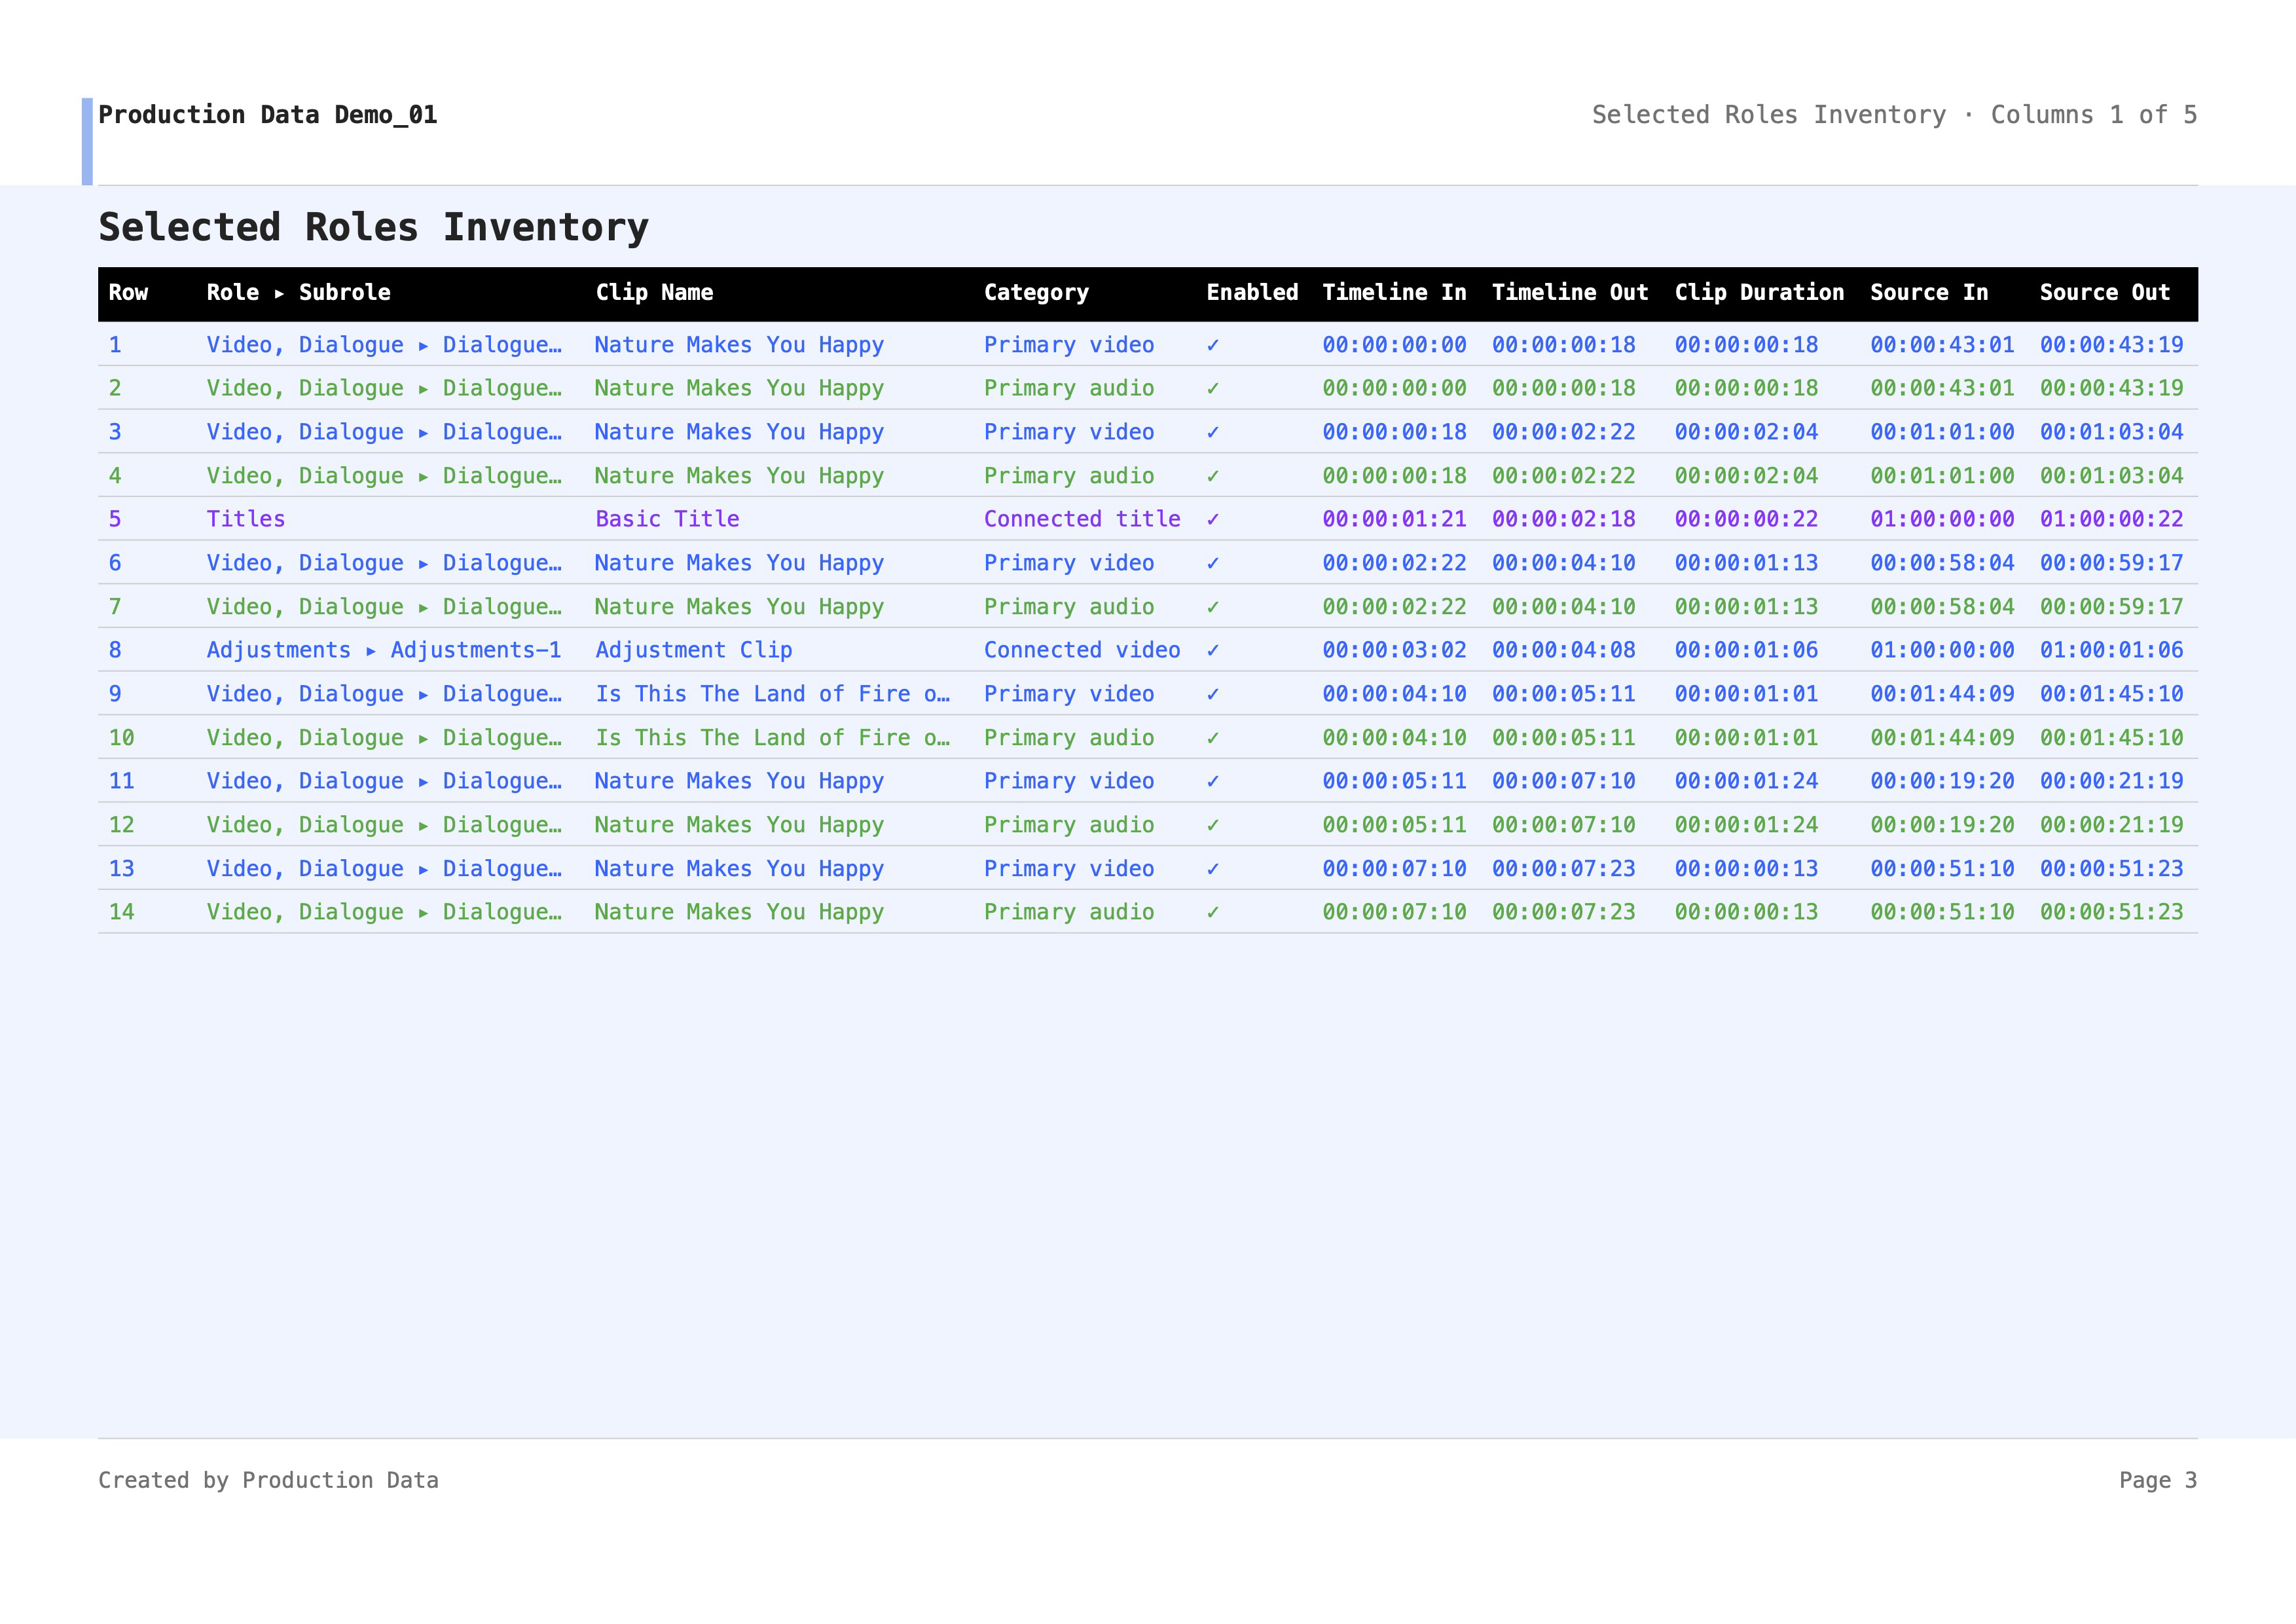Screen dimensions: 2296x1624
Task: Click Source Out 00:00:51:23 in row 14
Action: 2111,912
